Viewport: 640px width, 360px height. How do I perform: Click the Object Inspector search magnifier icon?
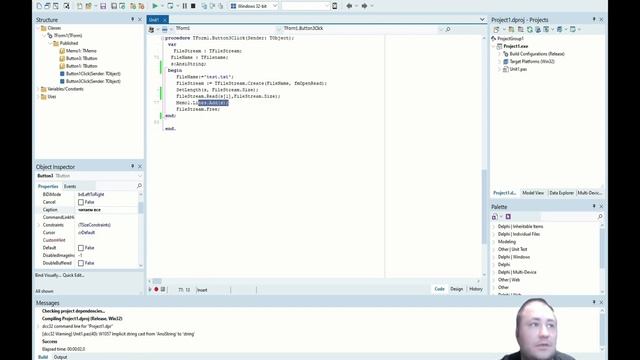(139, 186)
